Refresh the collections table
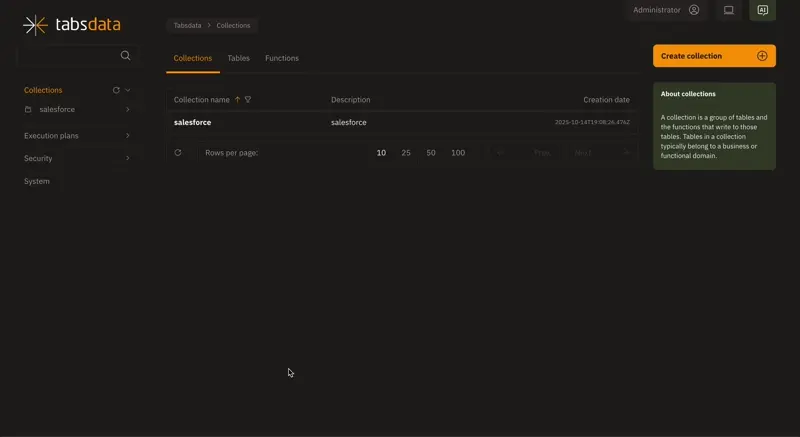Image resolution: width=800 pixels, height=437 pixels. coord(178,152)
